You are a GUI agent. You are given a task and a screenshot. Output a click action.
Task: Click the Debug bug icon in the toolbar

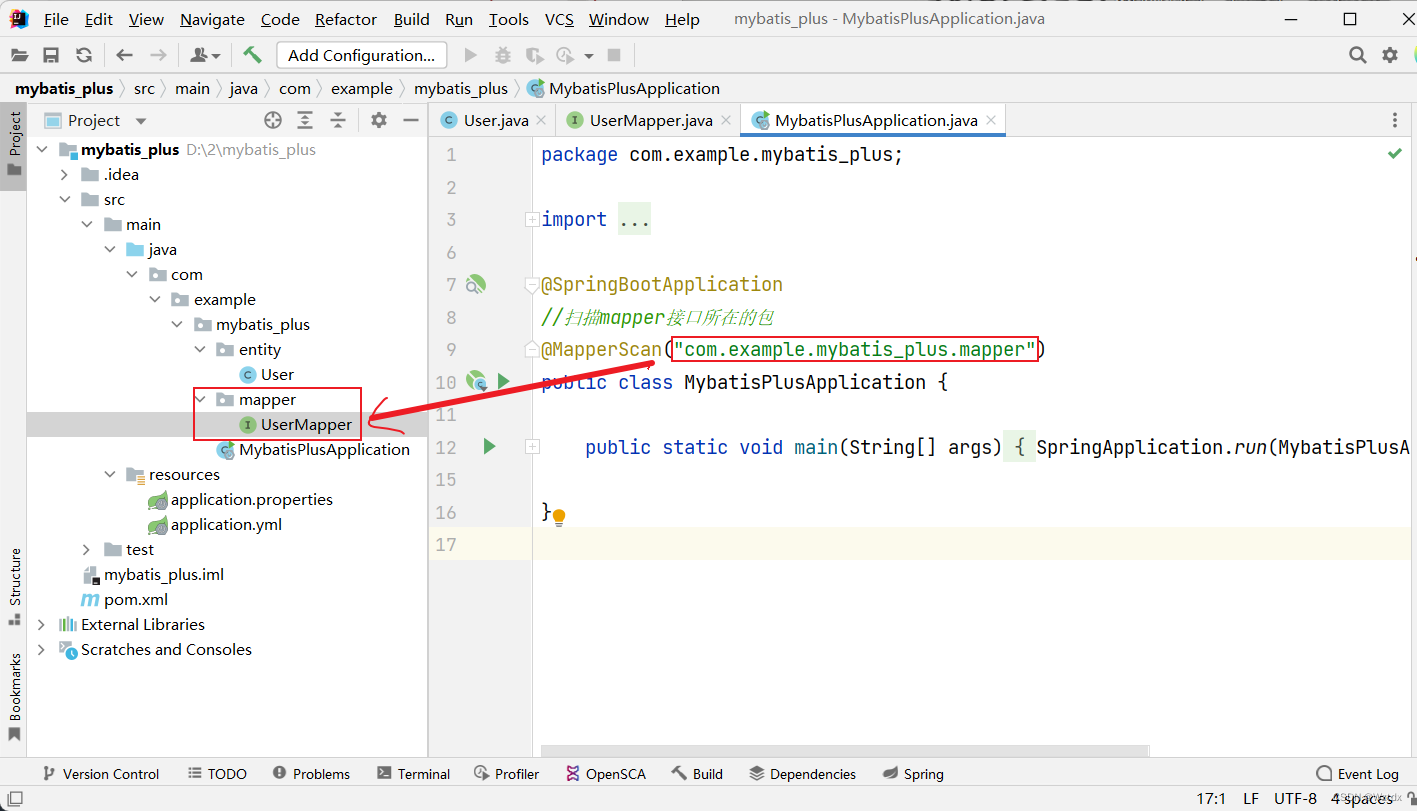pos(502,55)
